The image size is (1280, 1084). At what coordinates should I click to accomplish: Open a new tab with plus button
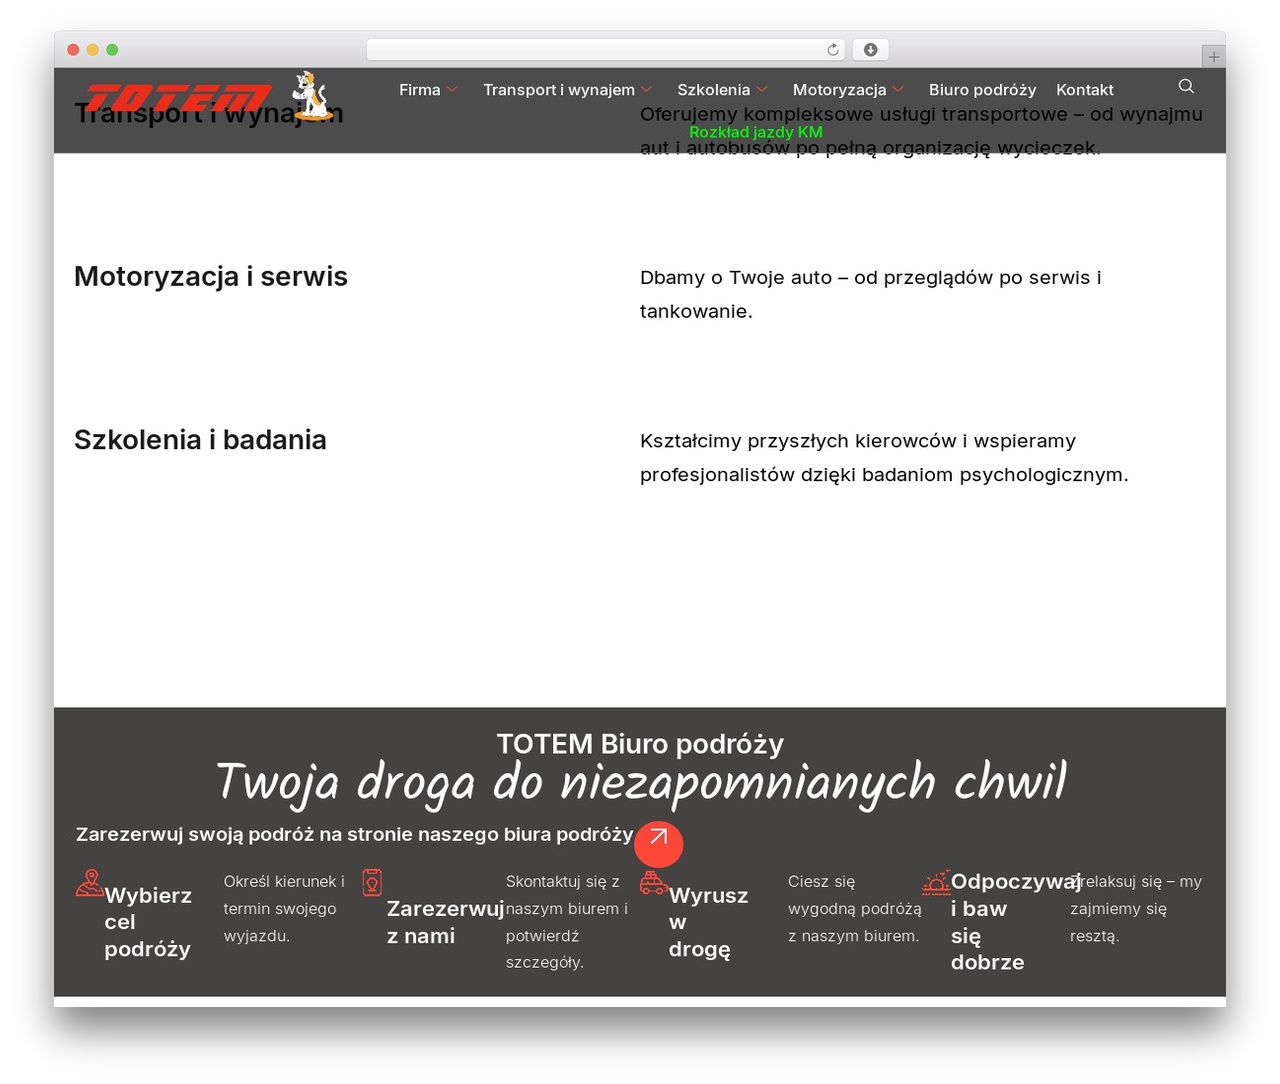coord(1213,57)
